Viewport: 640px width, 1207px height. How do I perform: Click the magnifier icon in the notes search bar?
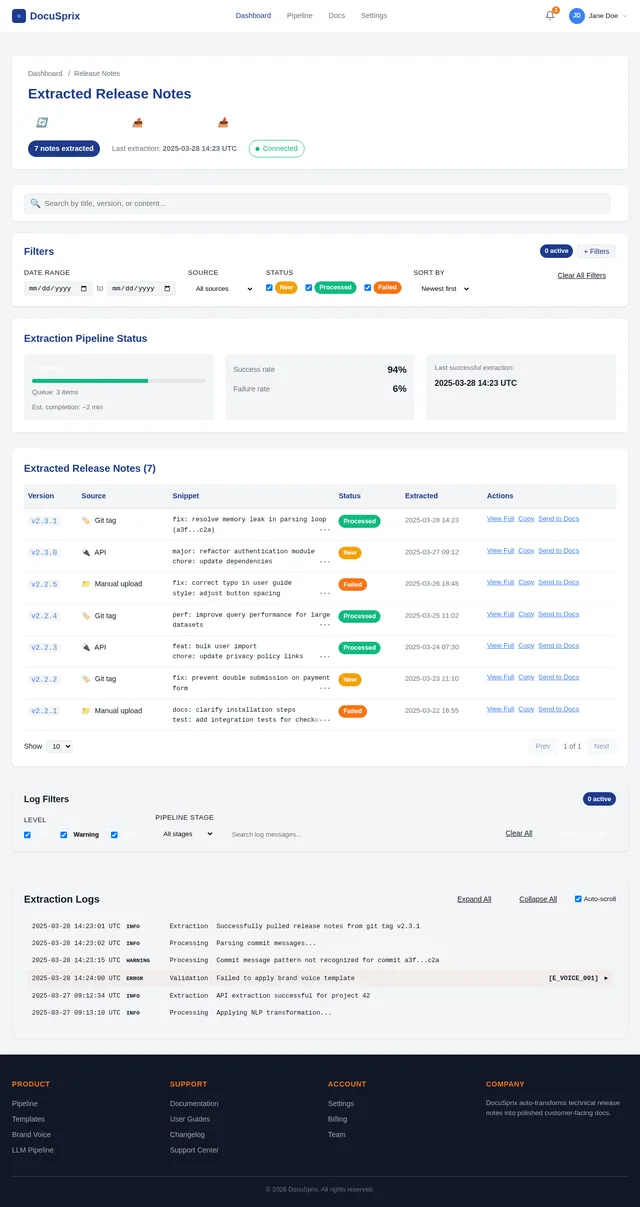[35, 203]
